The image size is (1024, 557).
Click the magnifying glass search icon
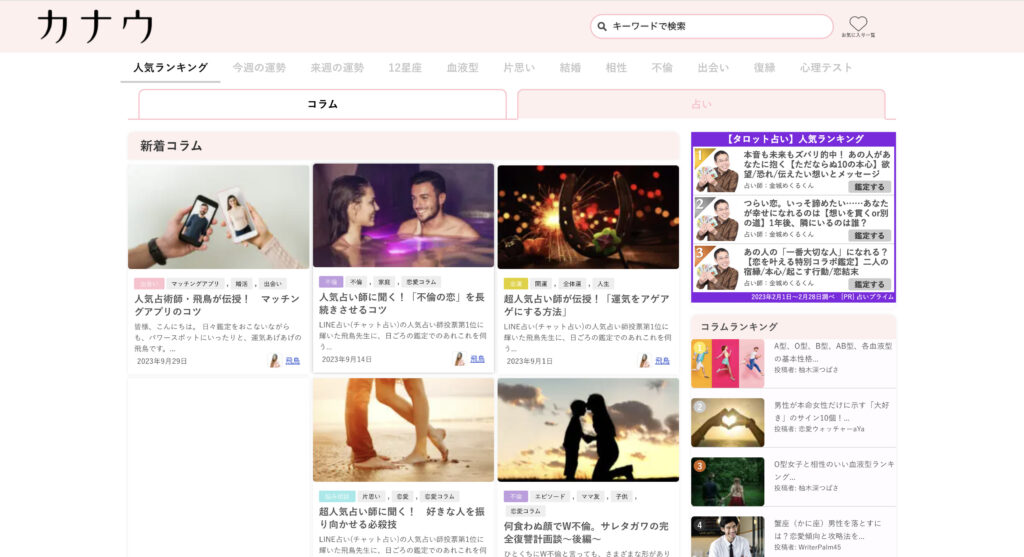(x=602, y=26)
